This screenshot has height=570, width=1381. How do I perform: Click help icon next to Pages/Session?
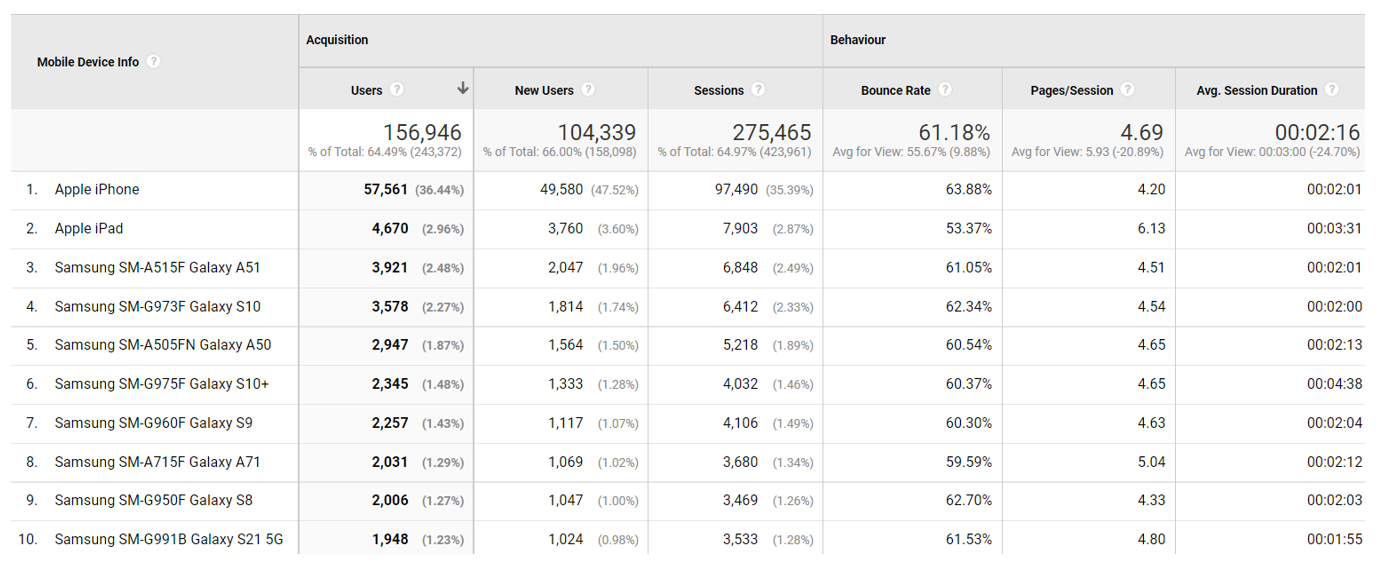pyautogui.click(x=1128, y=89)
